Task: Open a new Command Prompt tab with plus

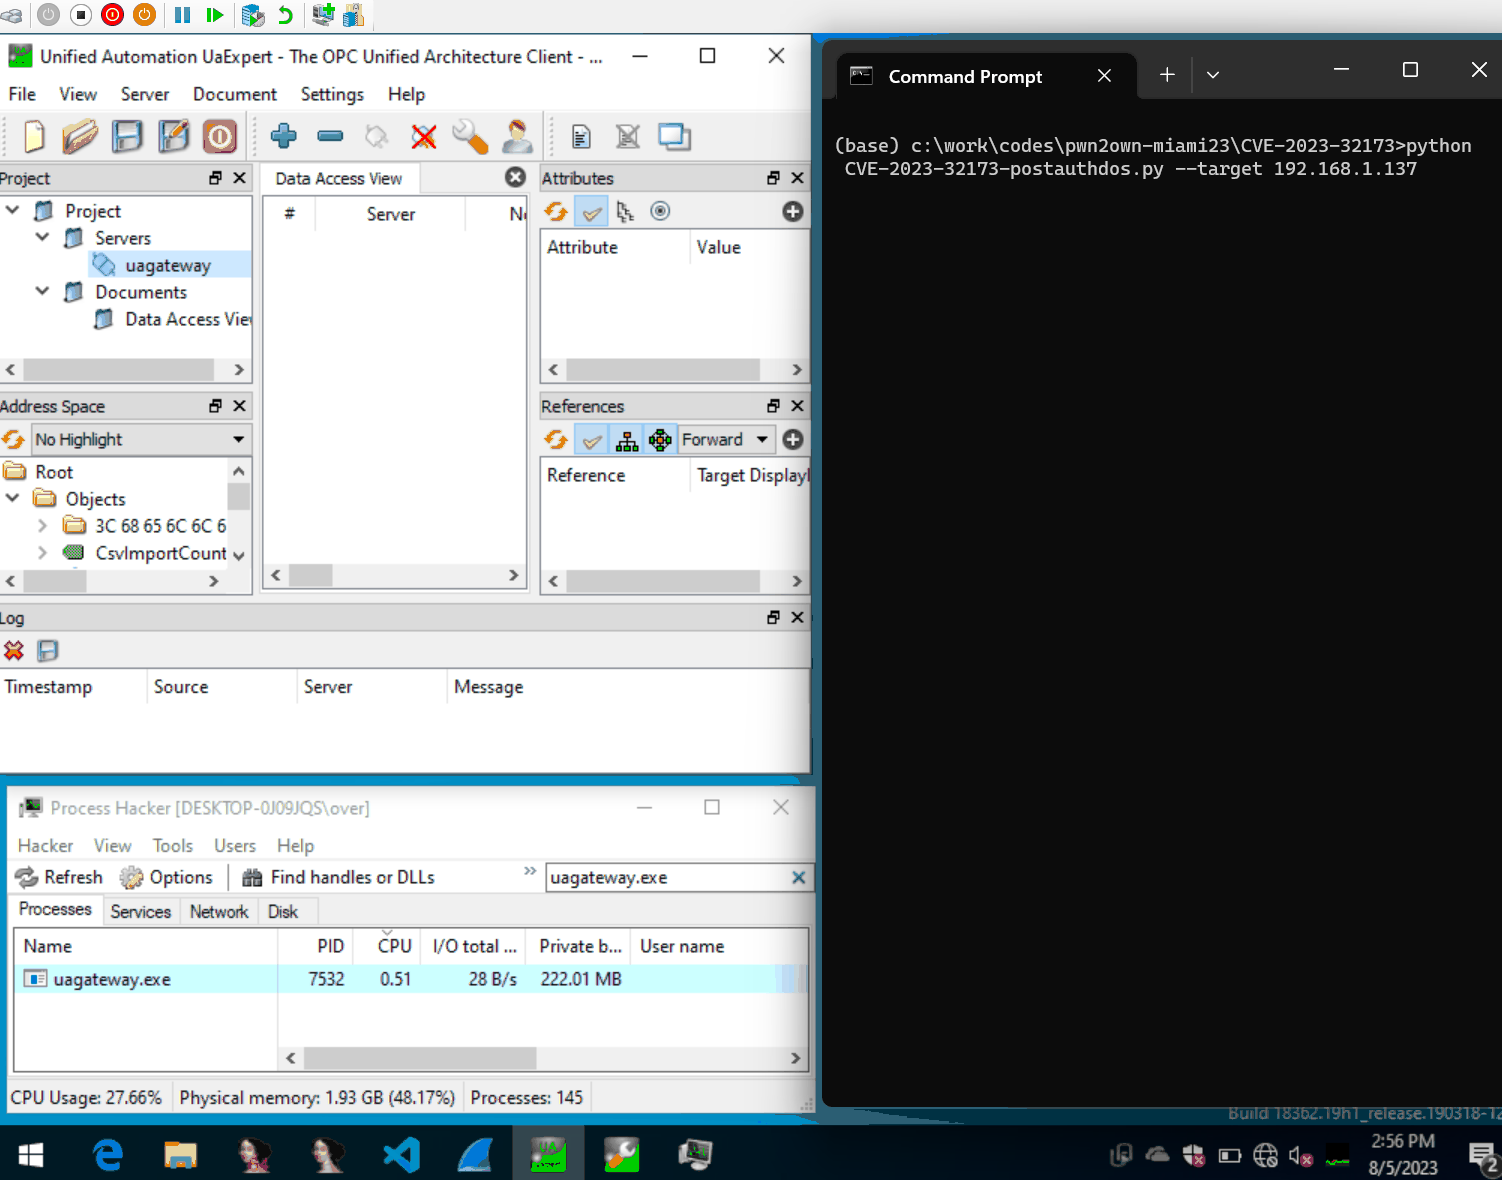Action: click(1167, 75)
